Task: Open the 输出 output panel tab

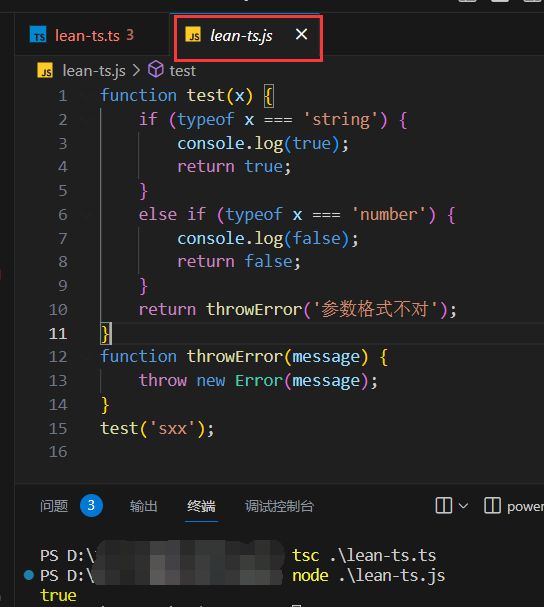Action: (143, 506)
